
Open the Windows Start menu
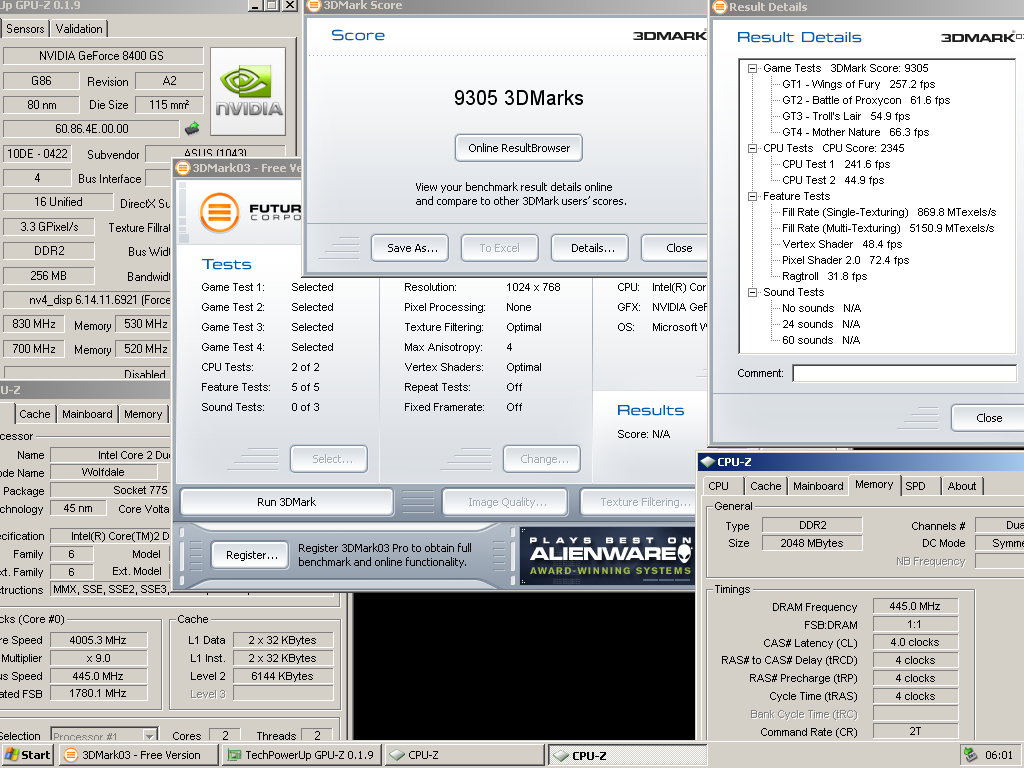27,755
